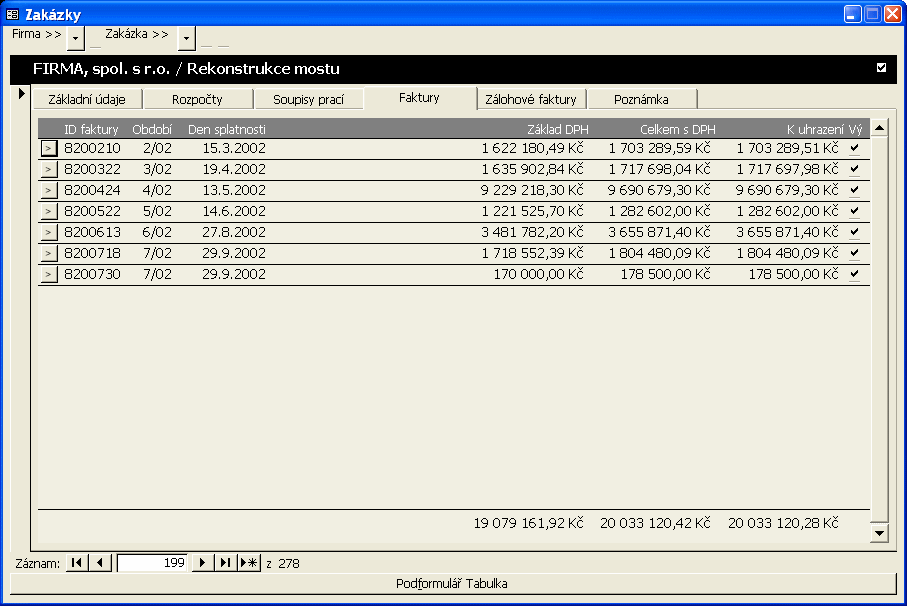Open detail of invoice 8200210

pyautogui.click(x=49, y=148)
